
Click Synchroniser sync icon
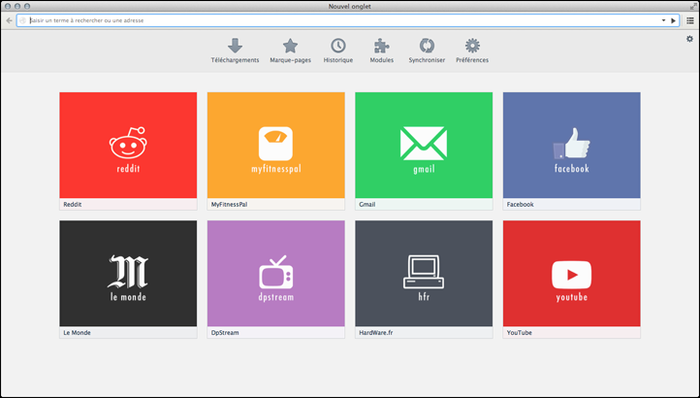pos(427,46)
